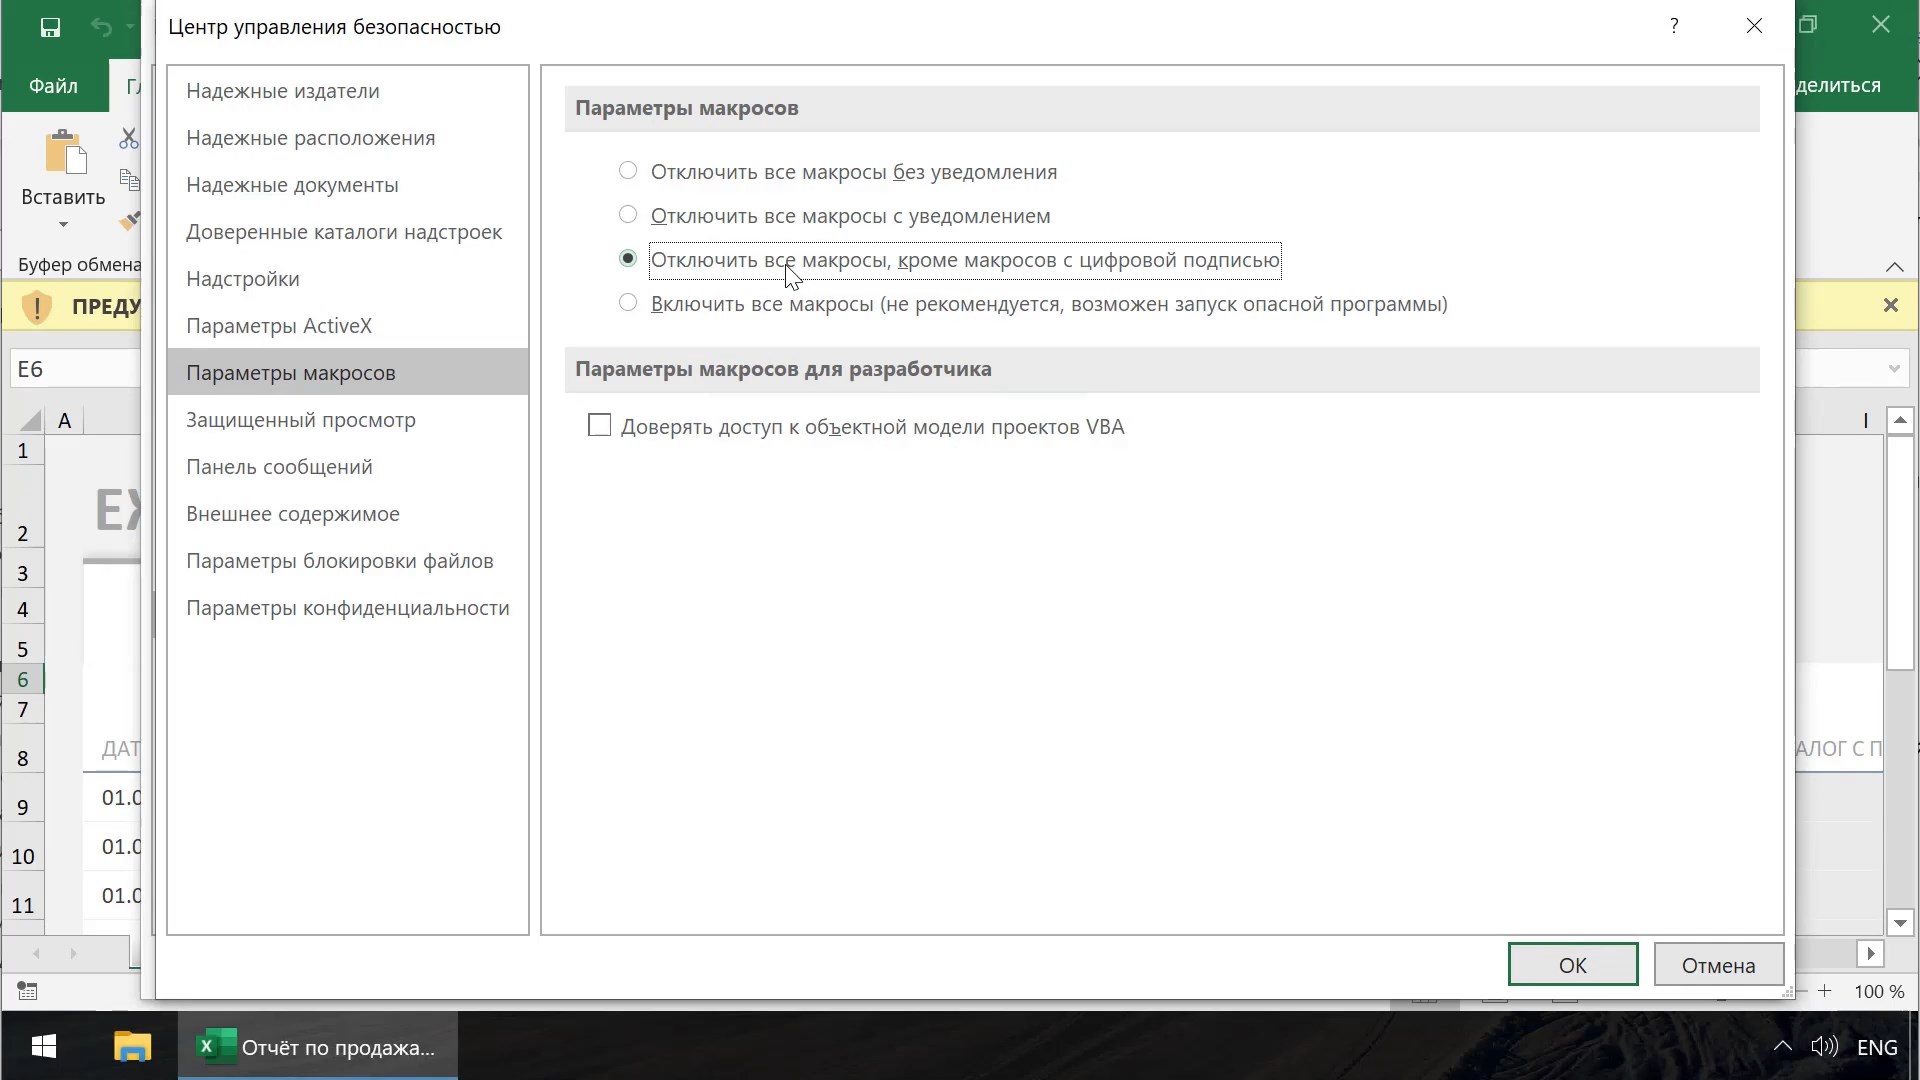Open 'Надстройки' section
1920x1080 pixels.
[348, 279]
